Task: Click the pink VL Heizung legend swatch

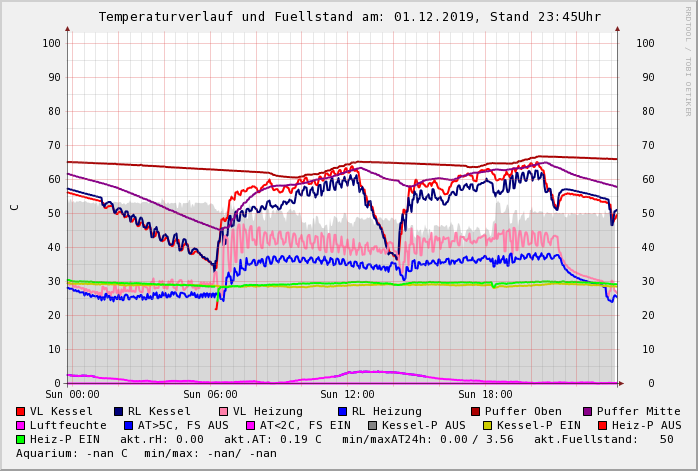Action: pyautogui.click(x=224, y=411)
